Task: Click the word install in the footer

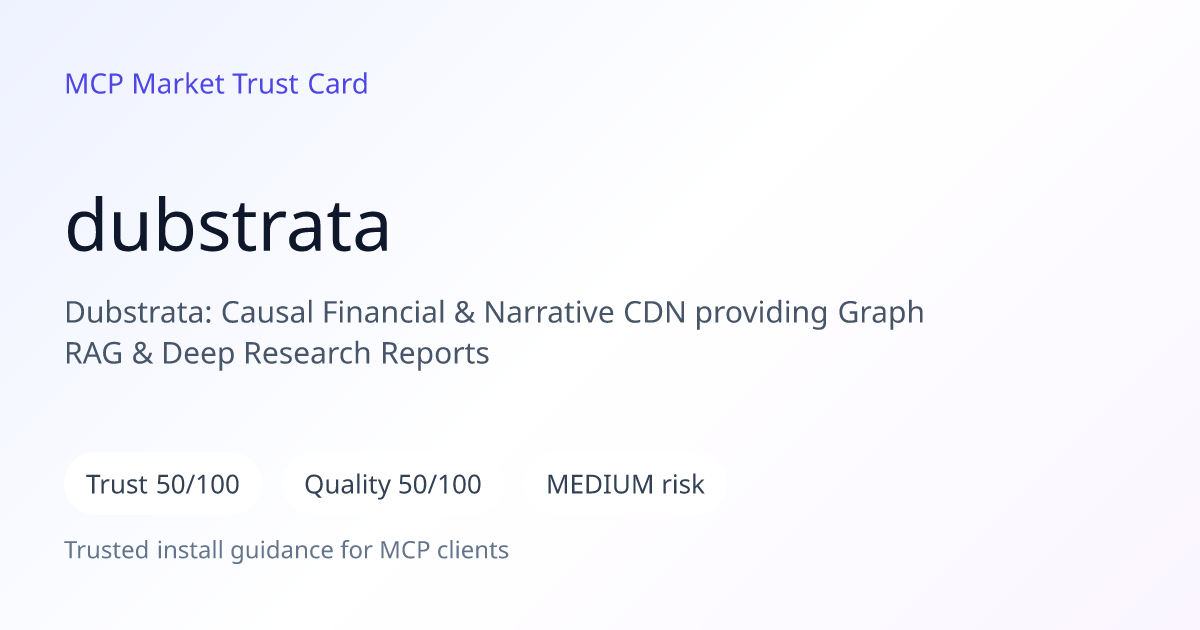Action: (x=188, y=550)
